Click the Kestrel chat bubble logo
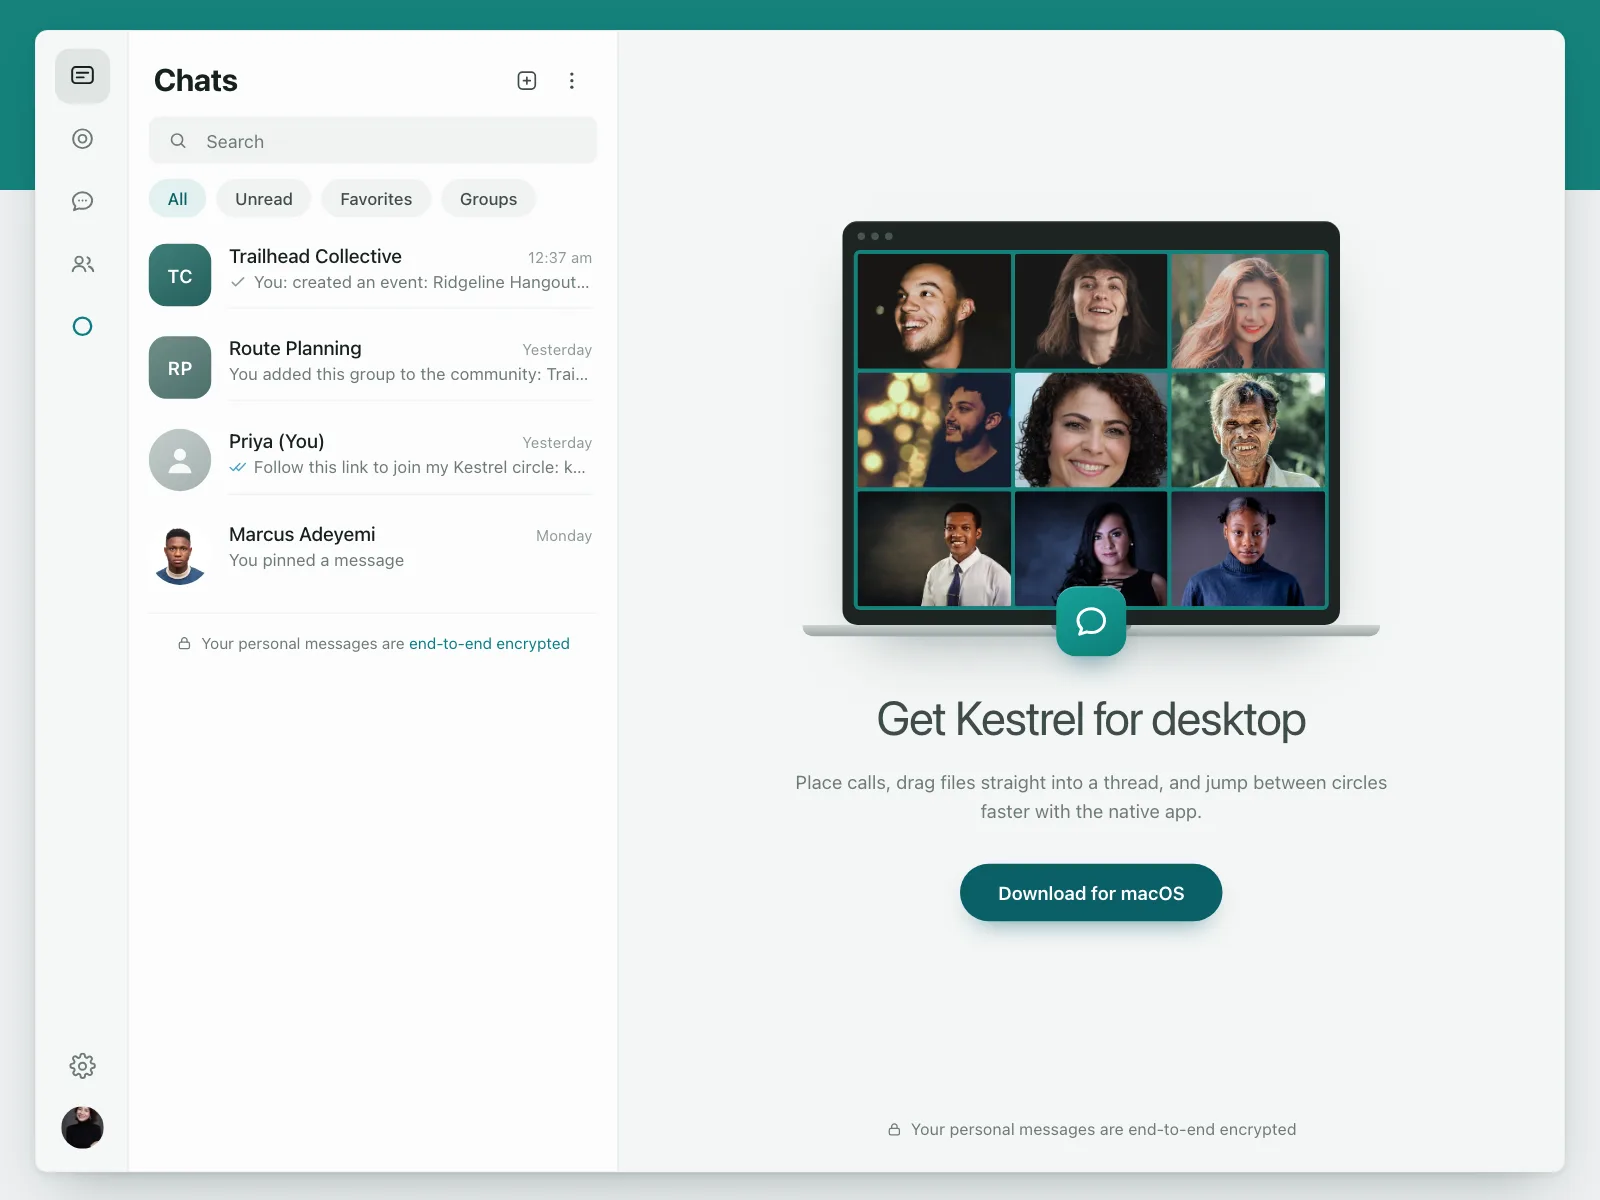The image size is (1600, 1200). pyautogui.click(x=1091, y=622)
